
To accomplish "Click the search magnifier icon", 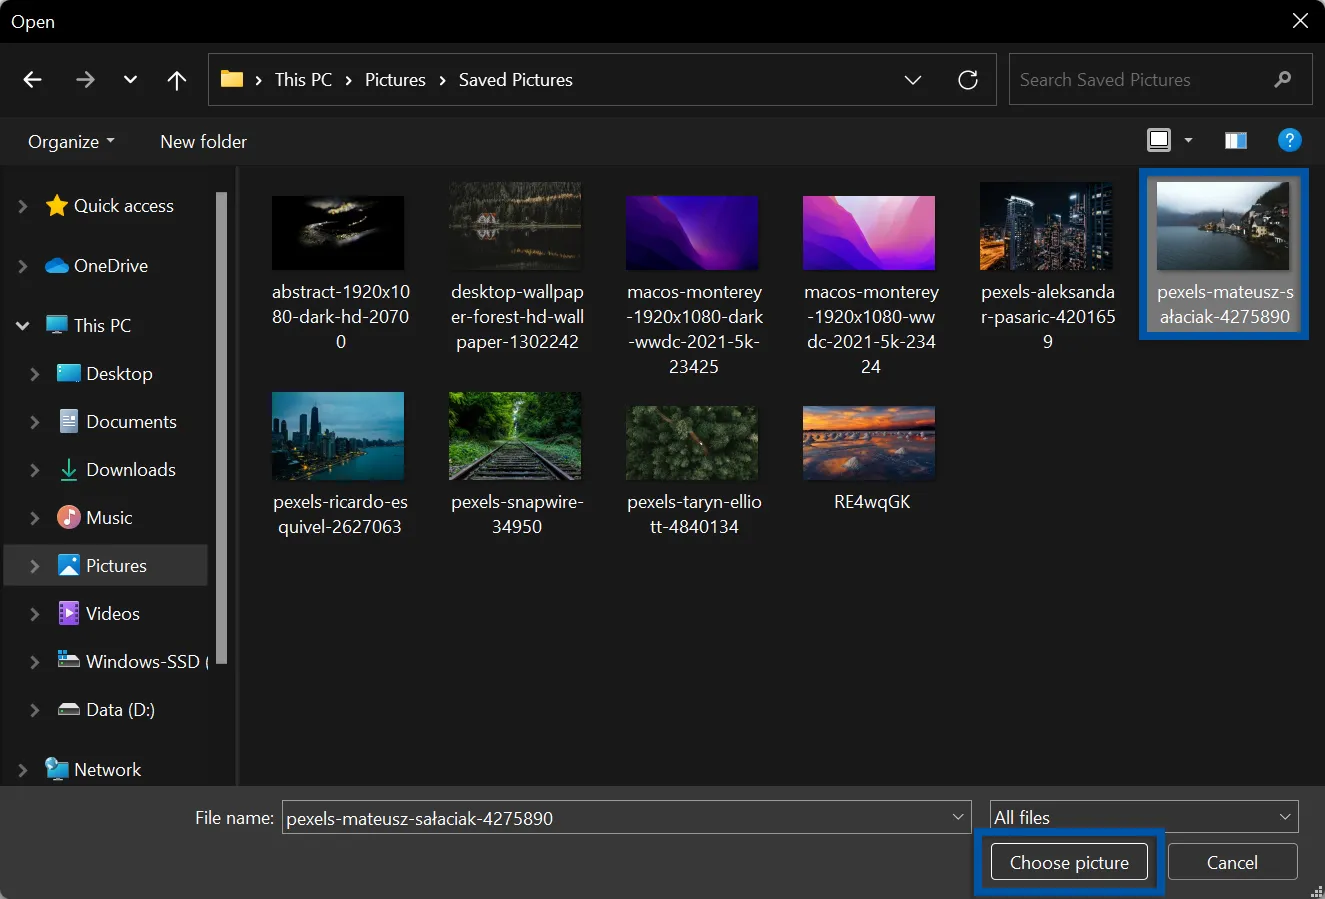I will [1283, 80].
